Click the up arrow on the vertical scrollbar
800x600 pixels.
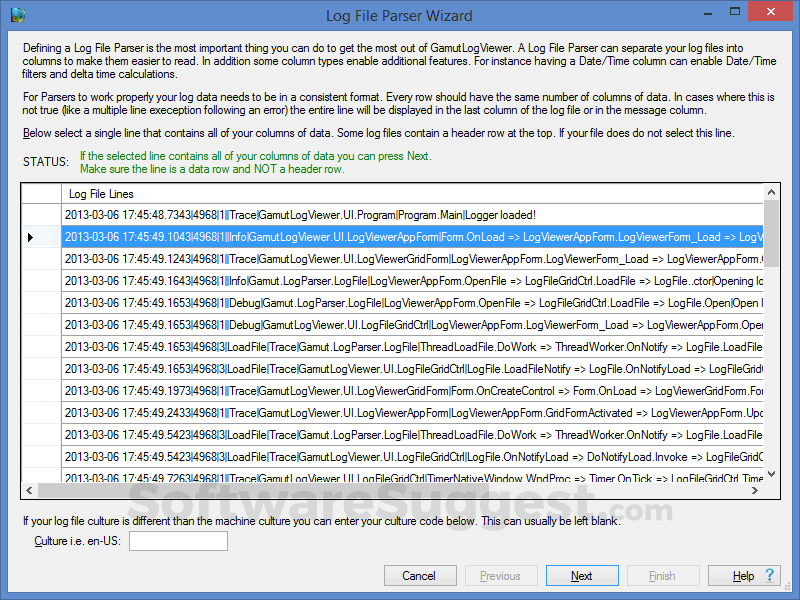pyautogui.click(x=771, y=192)
